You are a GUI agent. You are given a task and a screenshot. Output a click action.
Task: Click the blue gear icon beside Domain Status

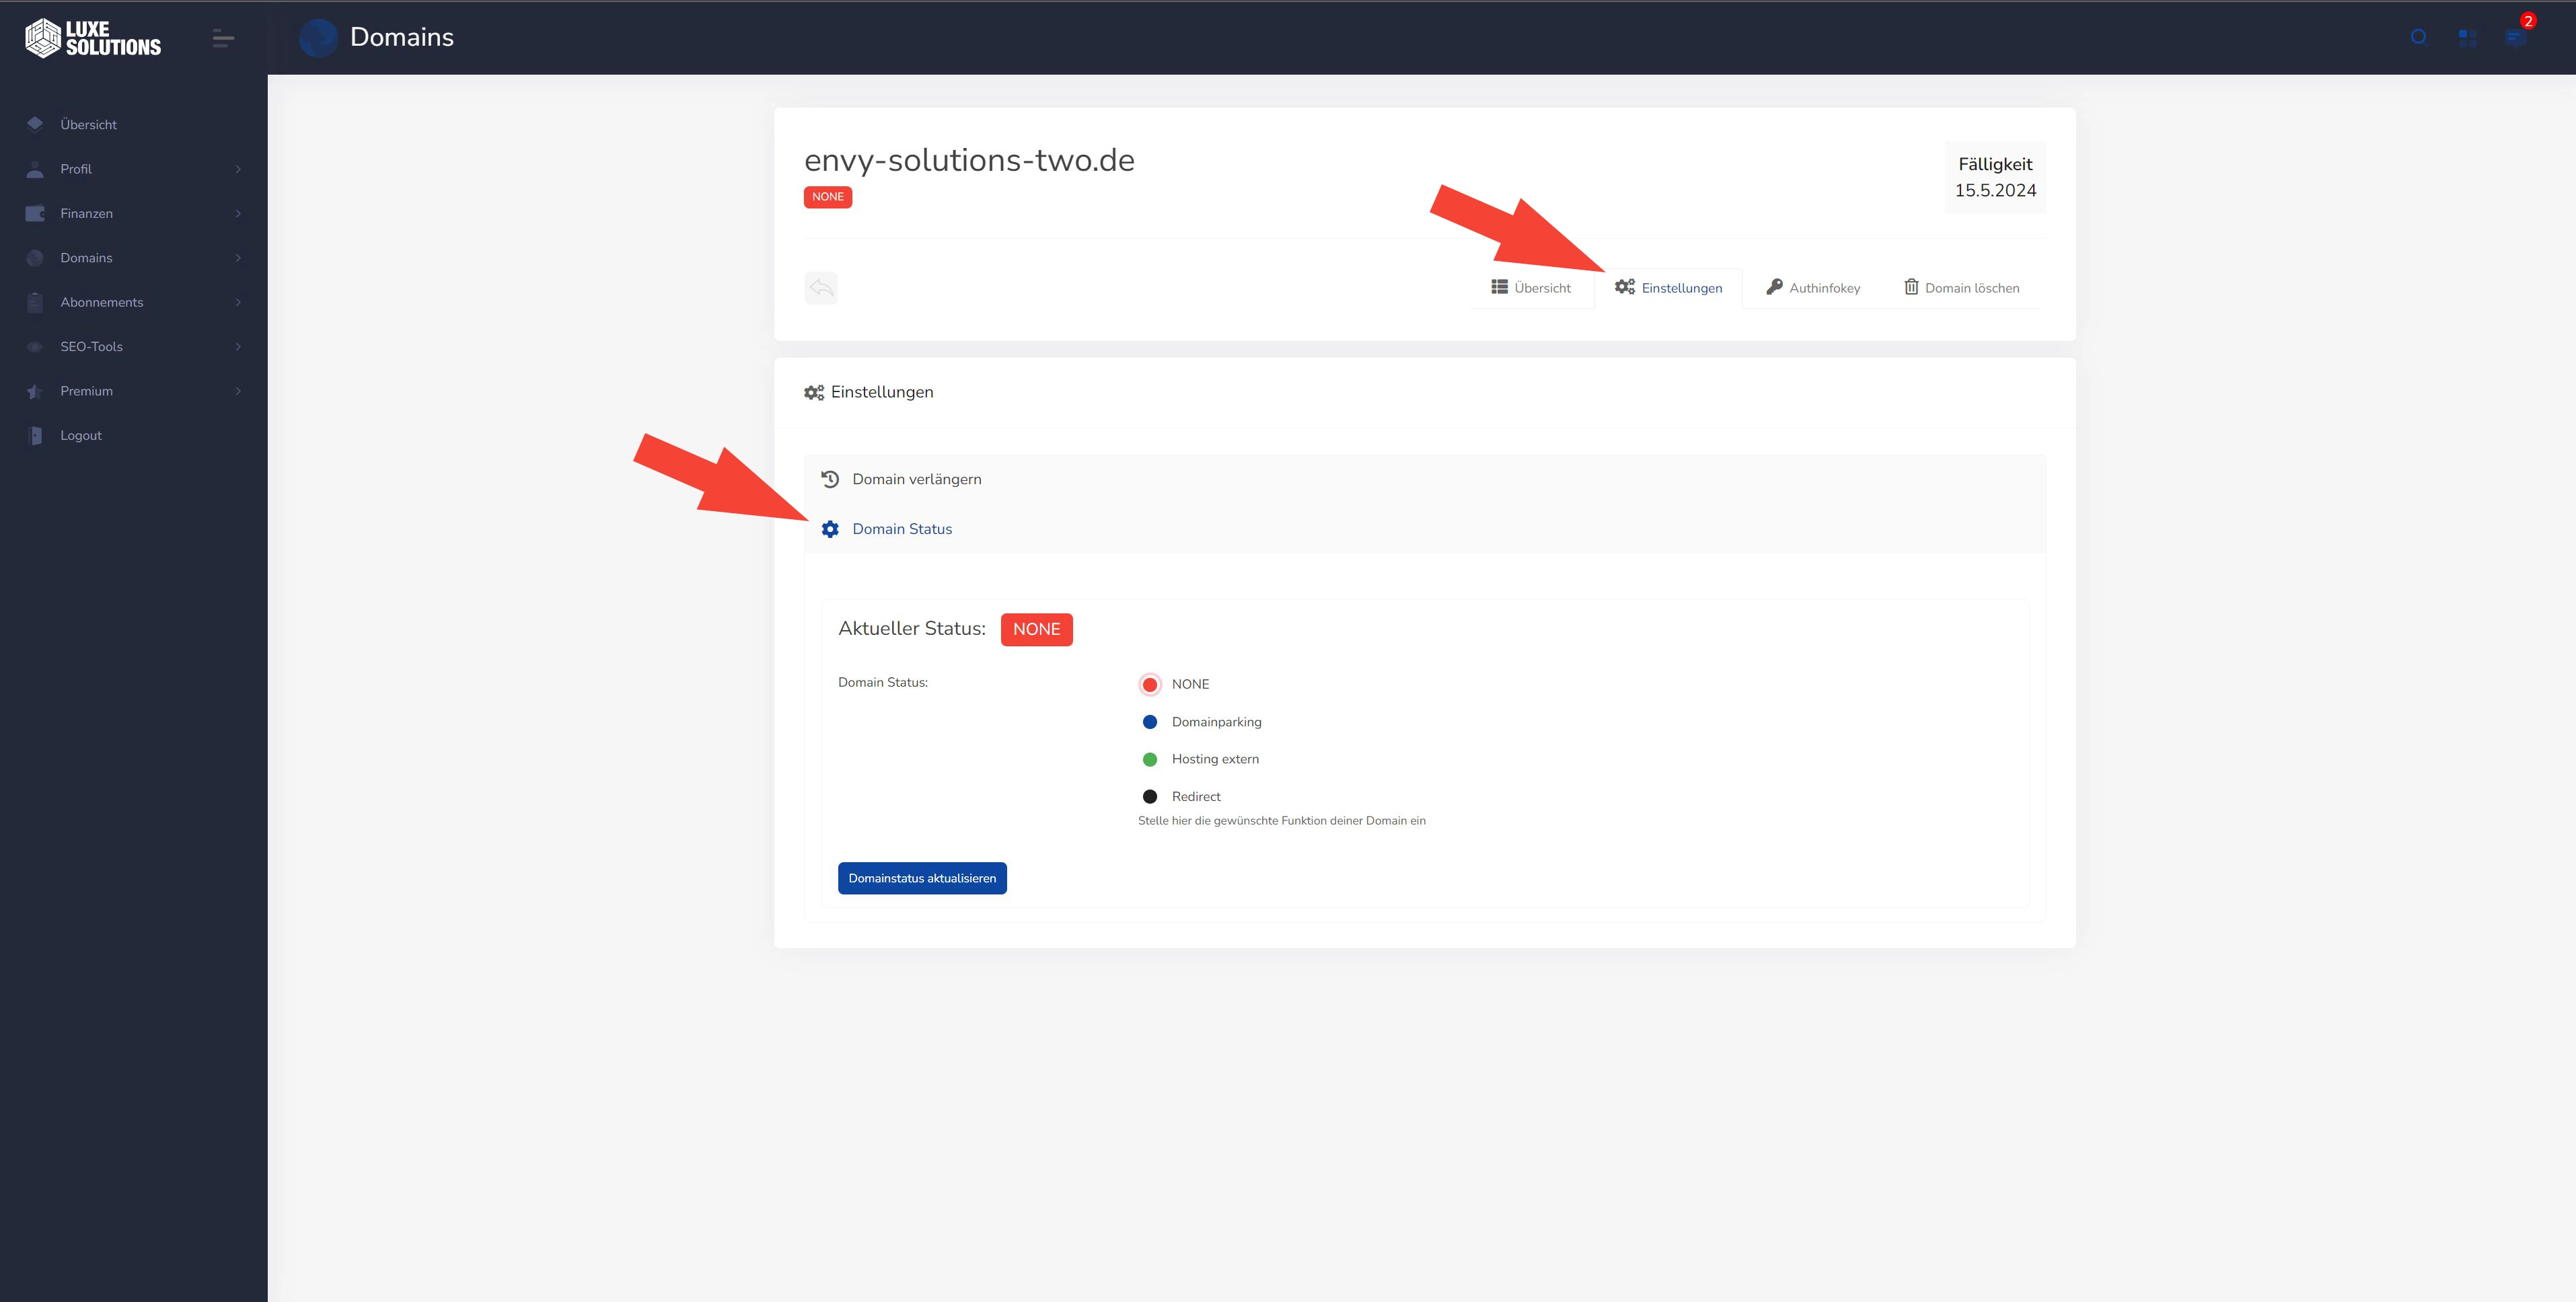(x=830, y=529)
